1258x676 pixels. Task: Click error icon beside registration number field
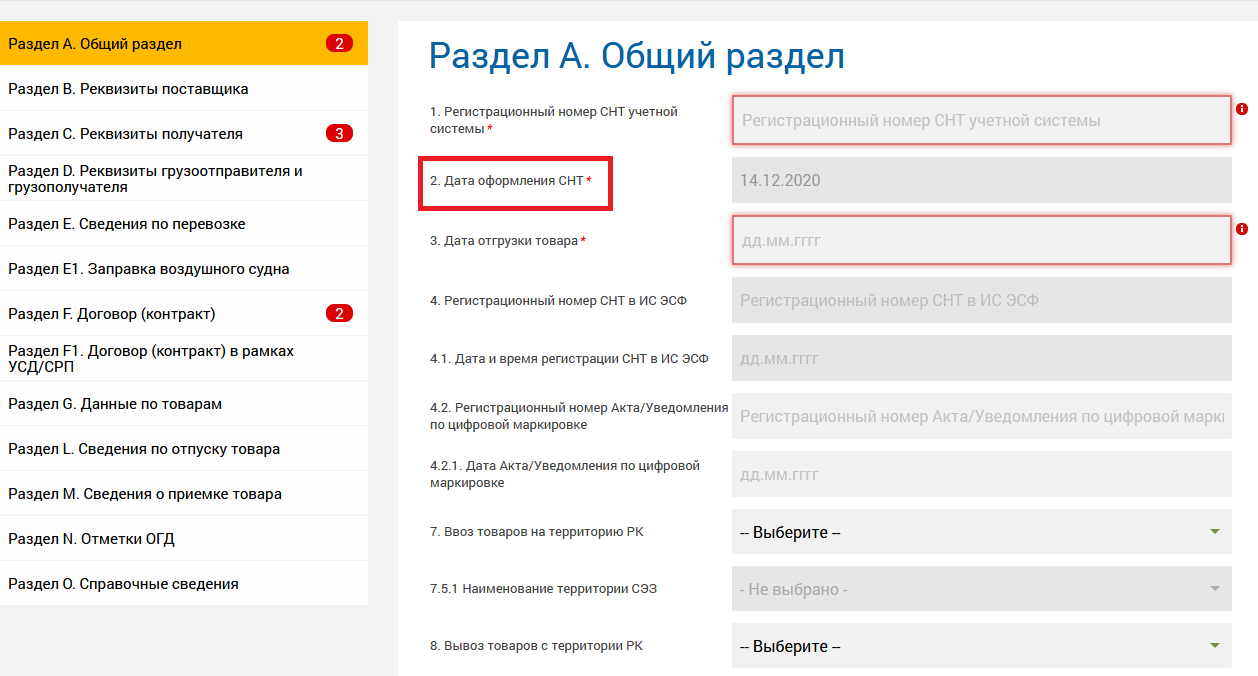[x=1242, y=109]
